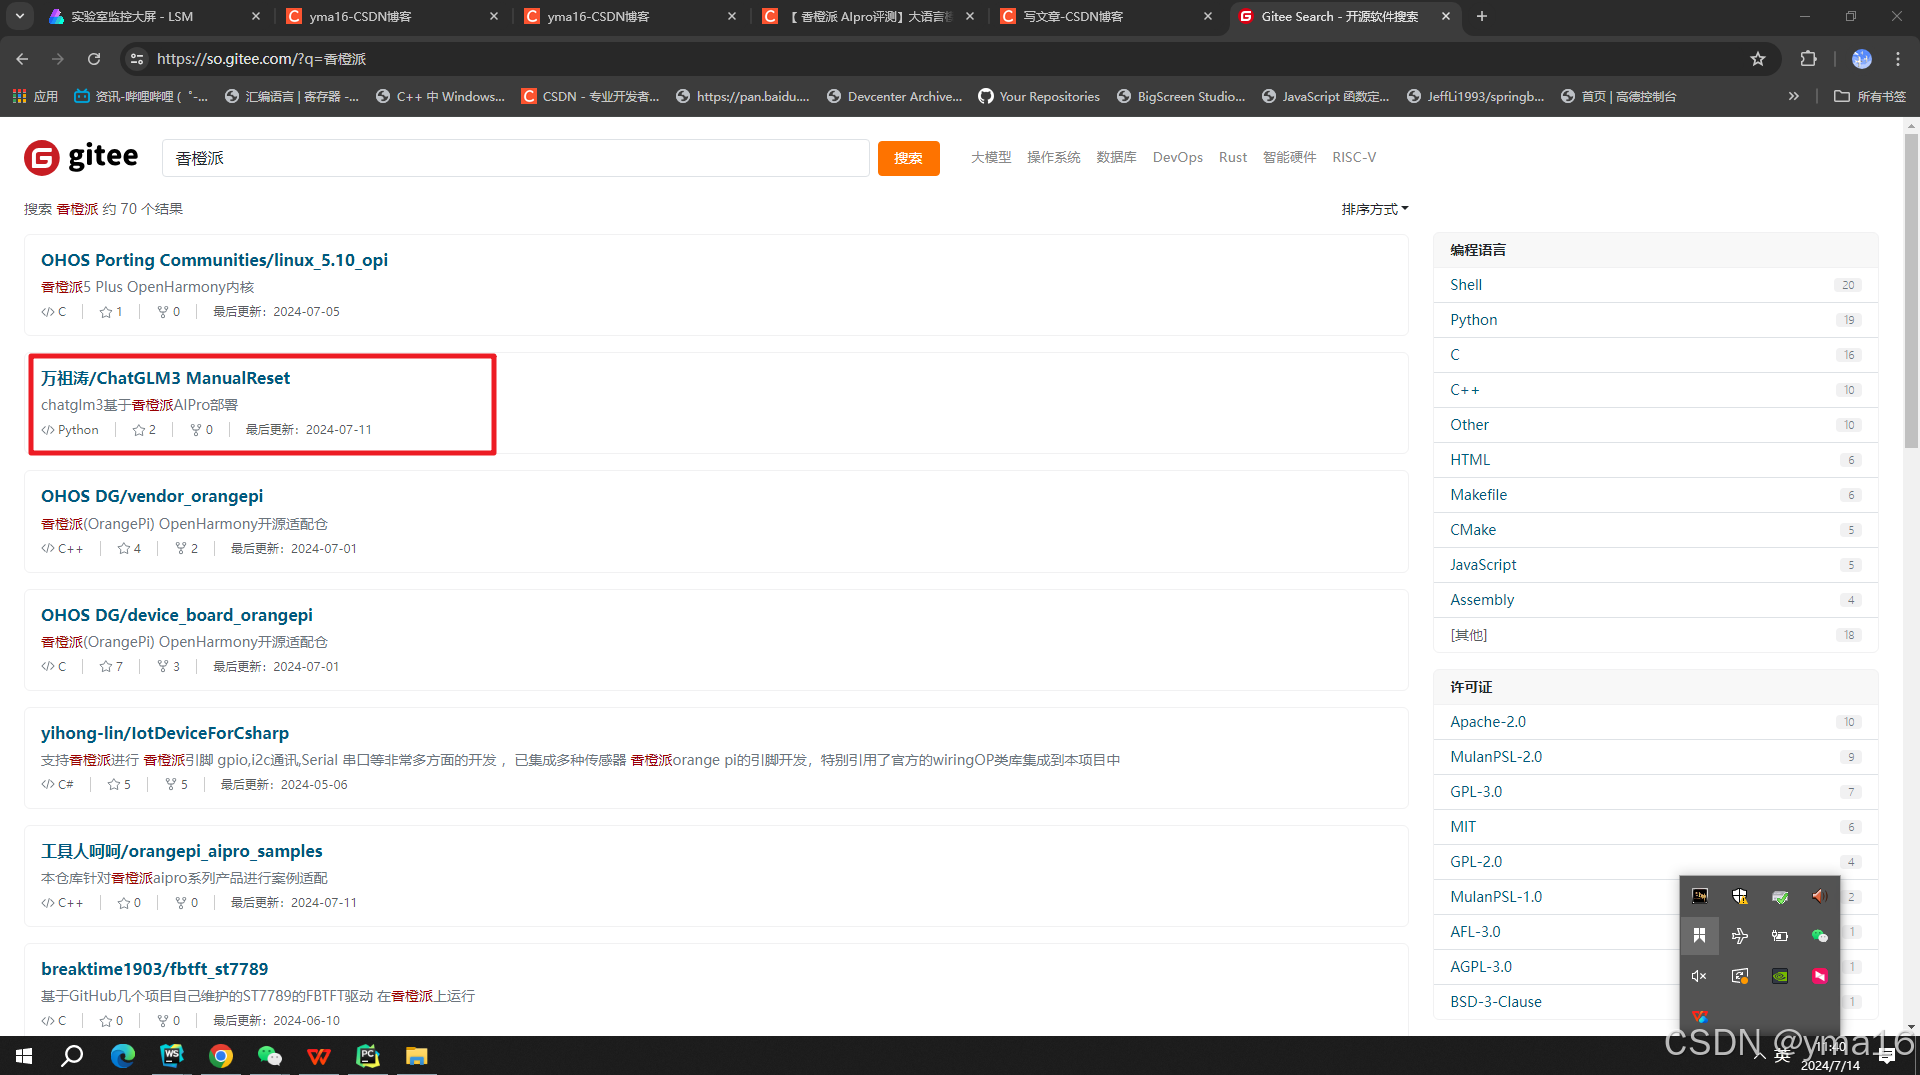
Task: Bookmark this page with the star icon
Action: coord(1757,59)
